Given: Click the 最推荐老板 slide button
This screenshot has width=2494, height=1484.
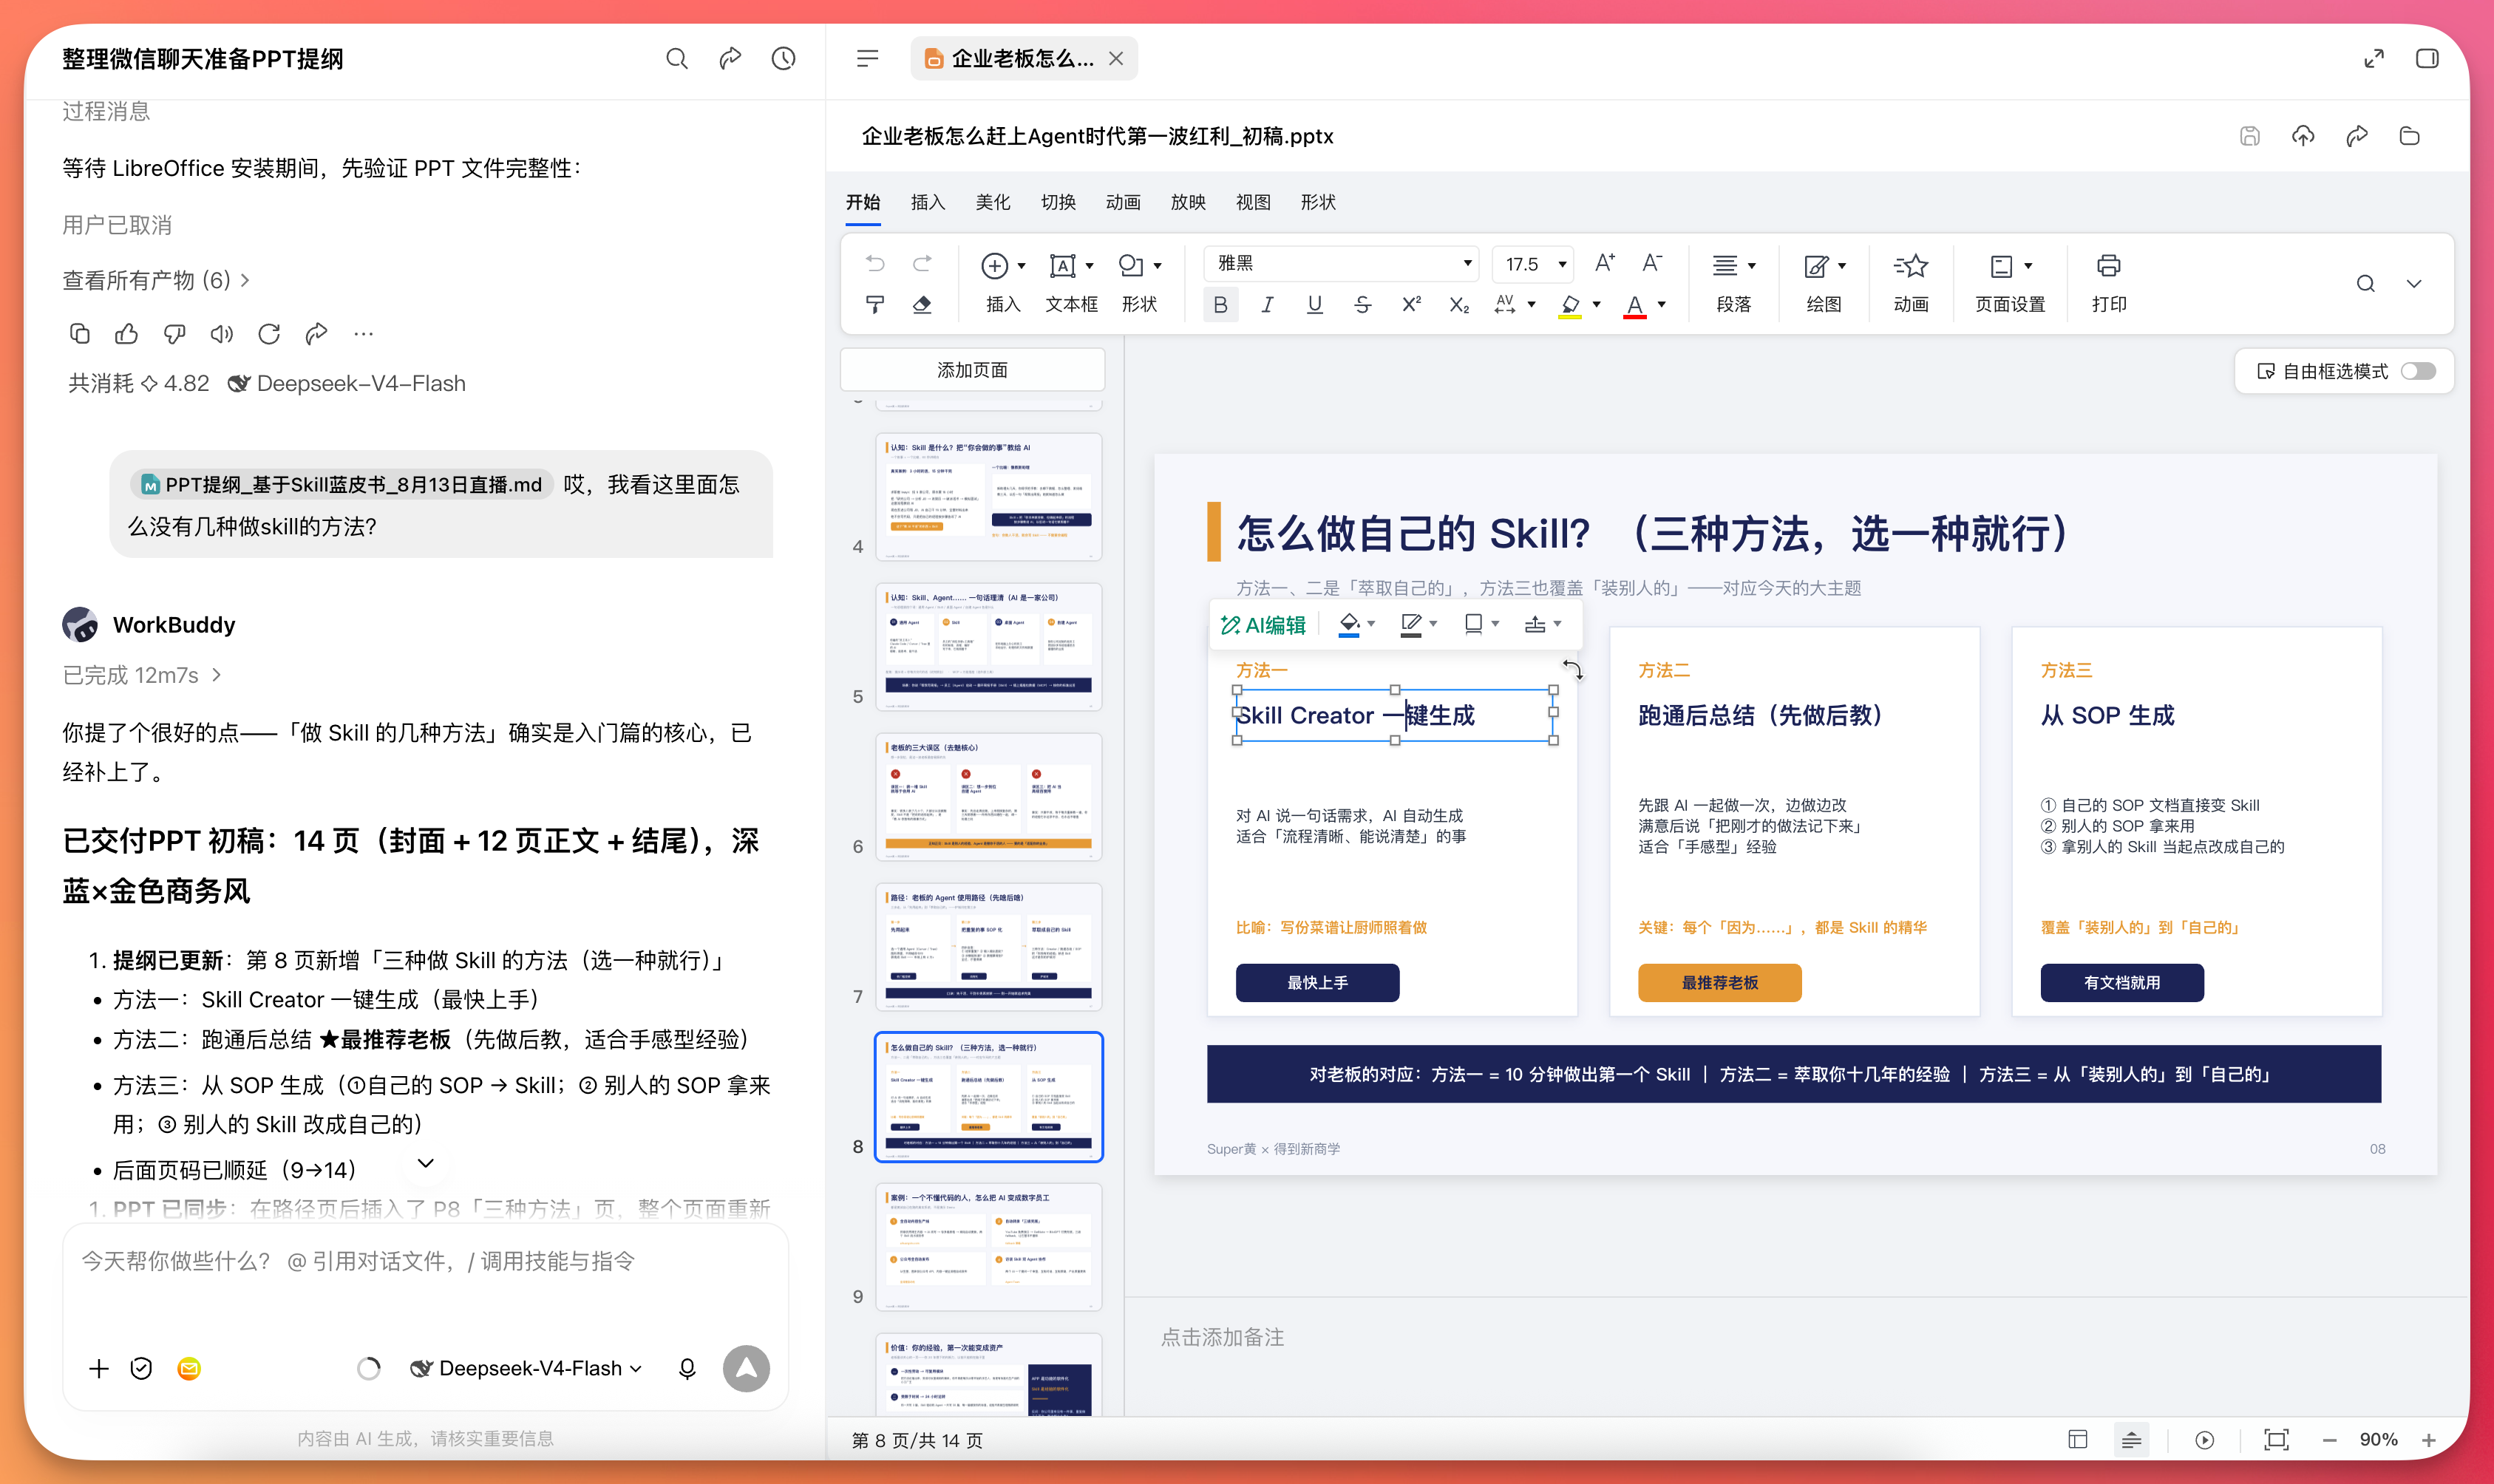Looking at the screenshot, I should [x=1719, y=982].
